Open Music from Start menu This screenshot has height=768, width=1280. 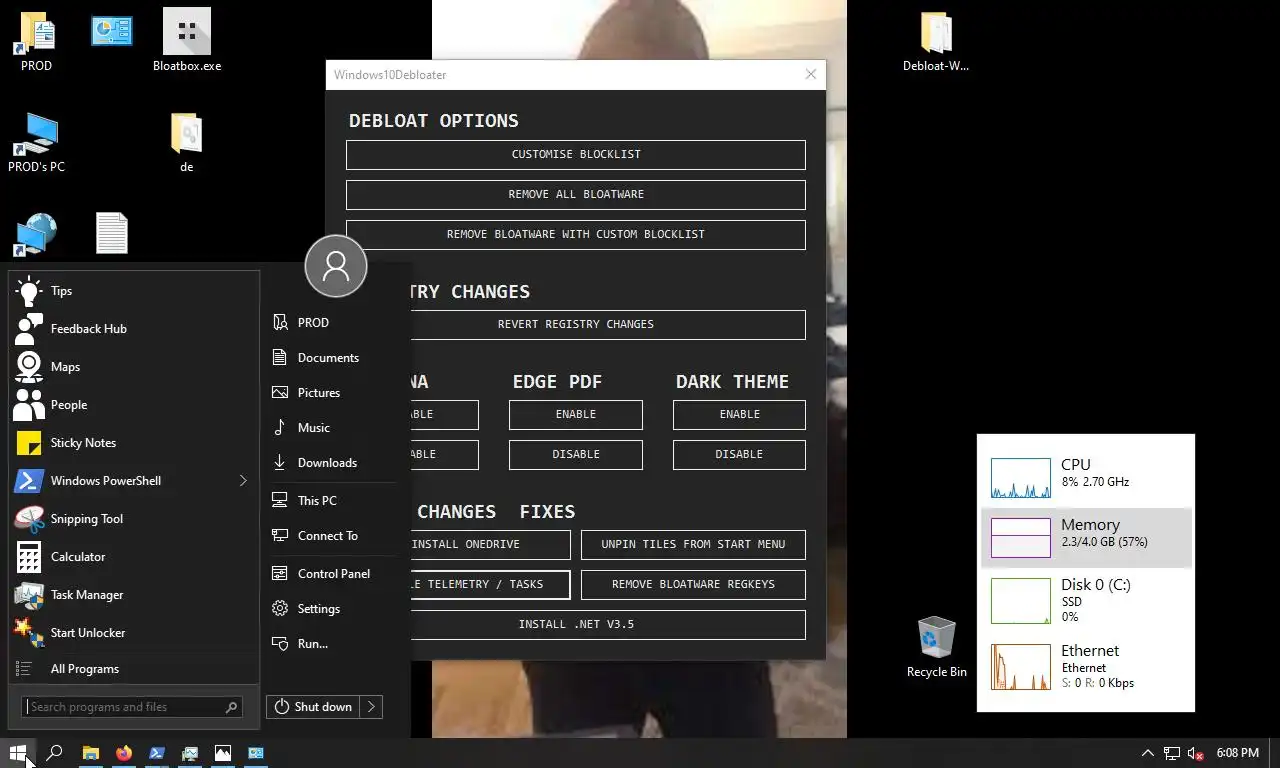coord(332,428)
